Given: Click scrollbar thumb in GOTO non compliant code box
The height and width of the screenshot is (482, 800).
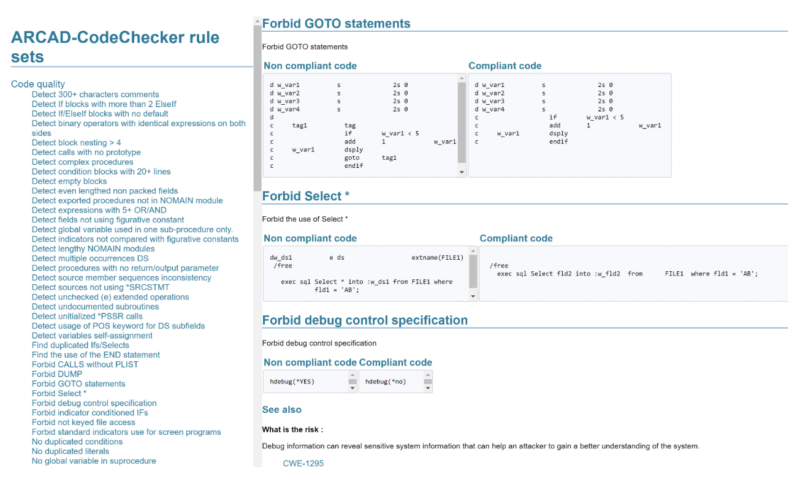Looking at the screenshot, I should [462, 123].
